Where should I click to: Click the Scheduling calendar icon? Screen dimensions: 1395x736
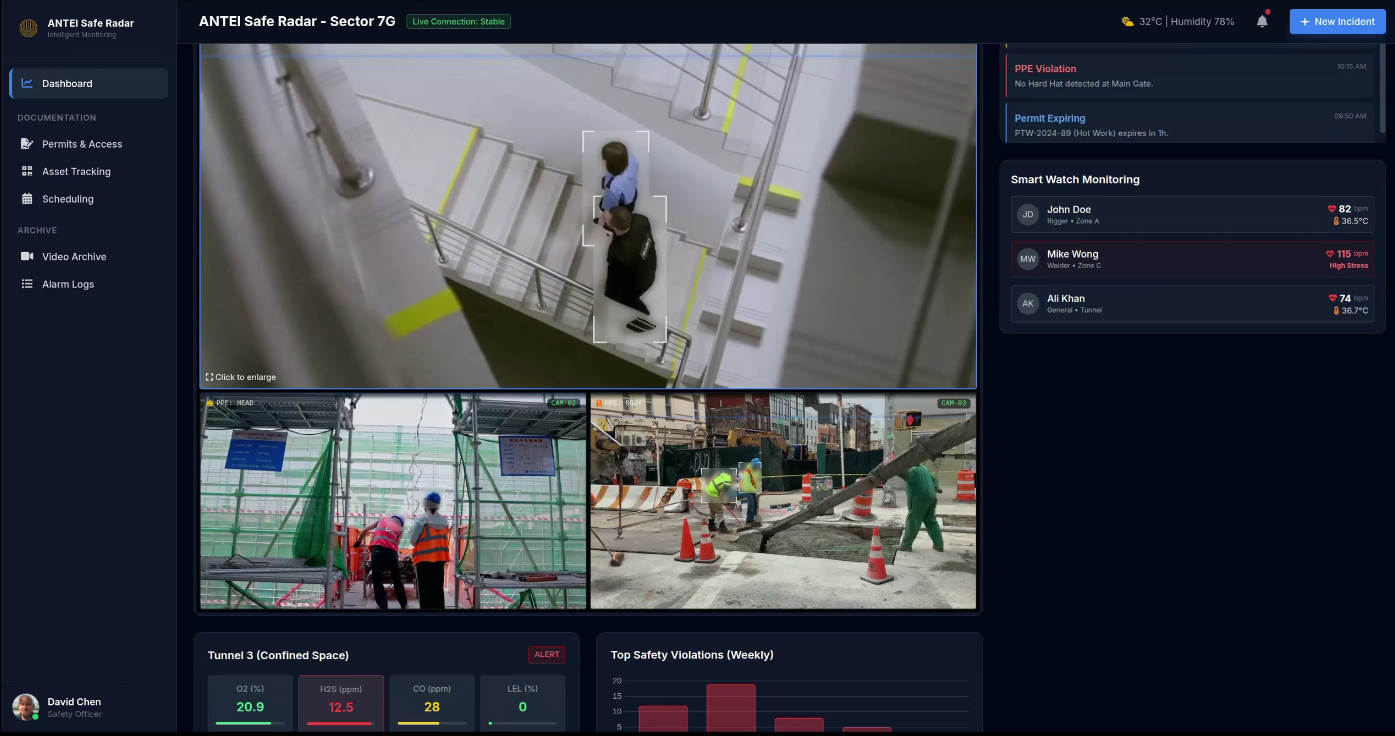[27, 199]
